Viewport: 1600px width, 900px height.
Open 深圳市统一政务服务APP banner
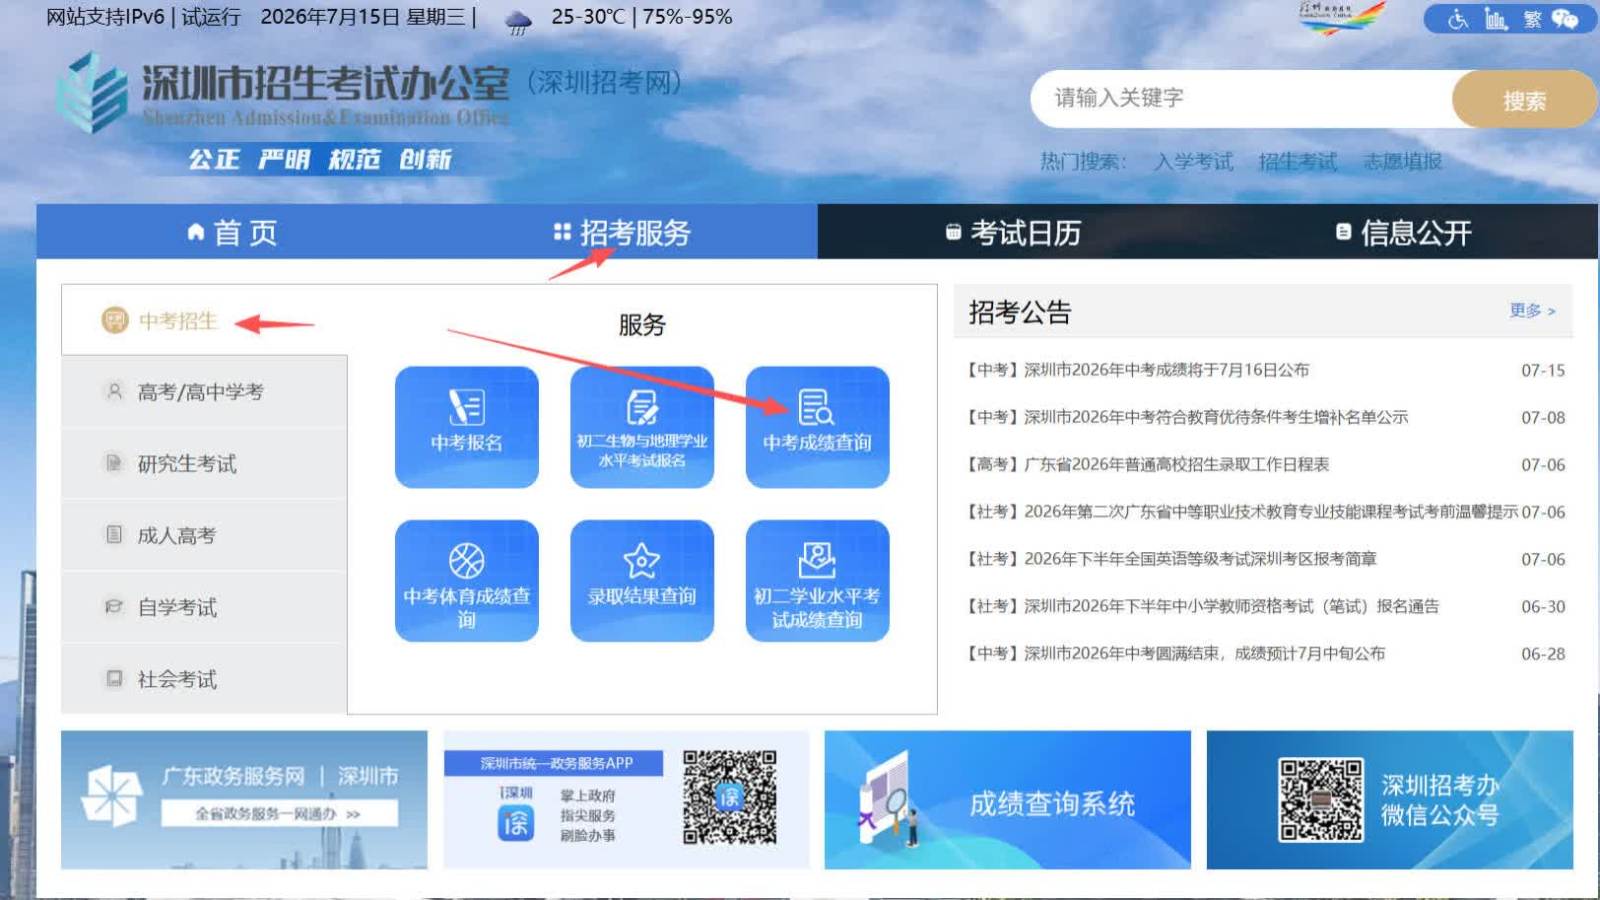pyautogui.click(x=626, y=800)
